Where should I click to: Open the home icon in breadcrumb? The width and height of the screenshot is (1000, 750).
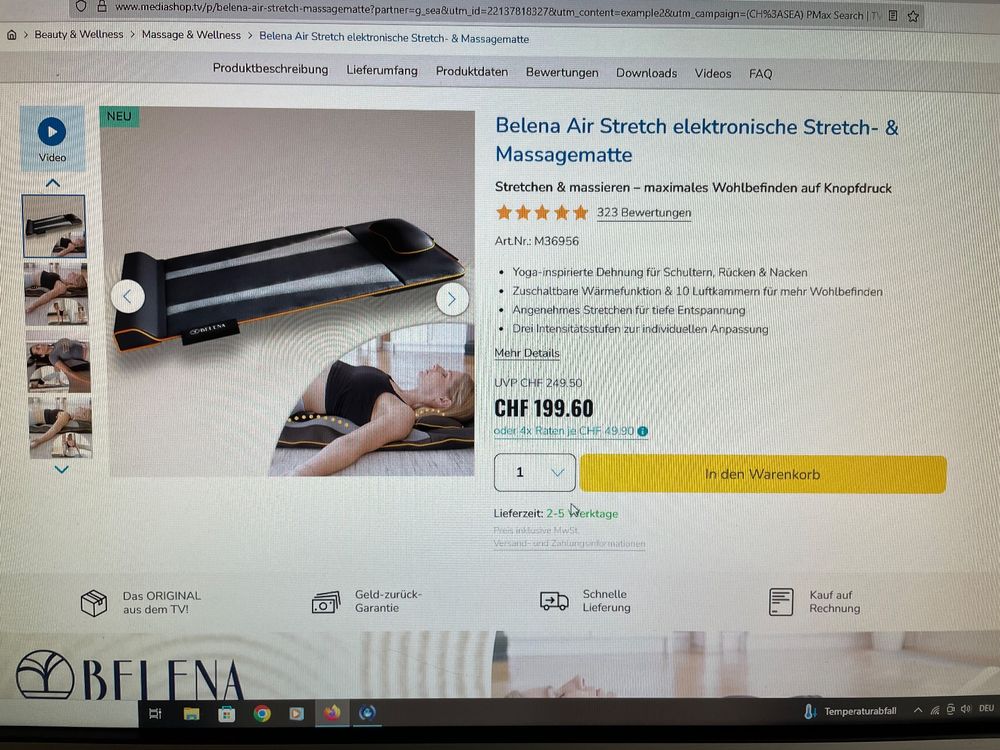11,34
